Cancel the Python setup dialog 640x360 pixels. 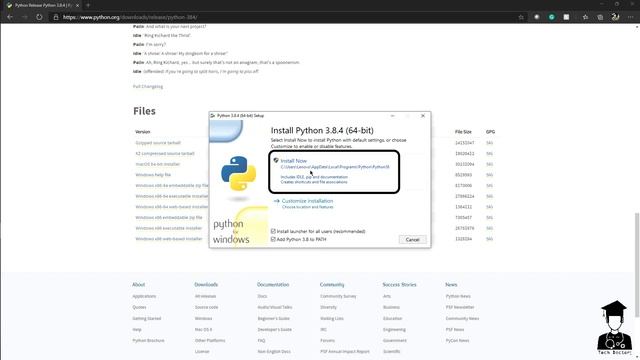coord(412,240)
